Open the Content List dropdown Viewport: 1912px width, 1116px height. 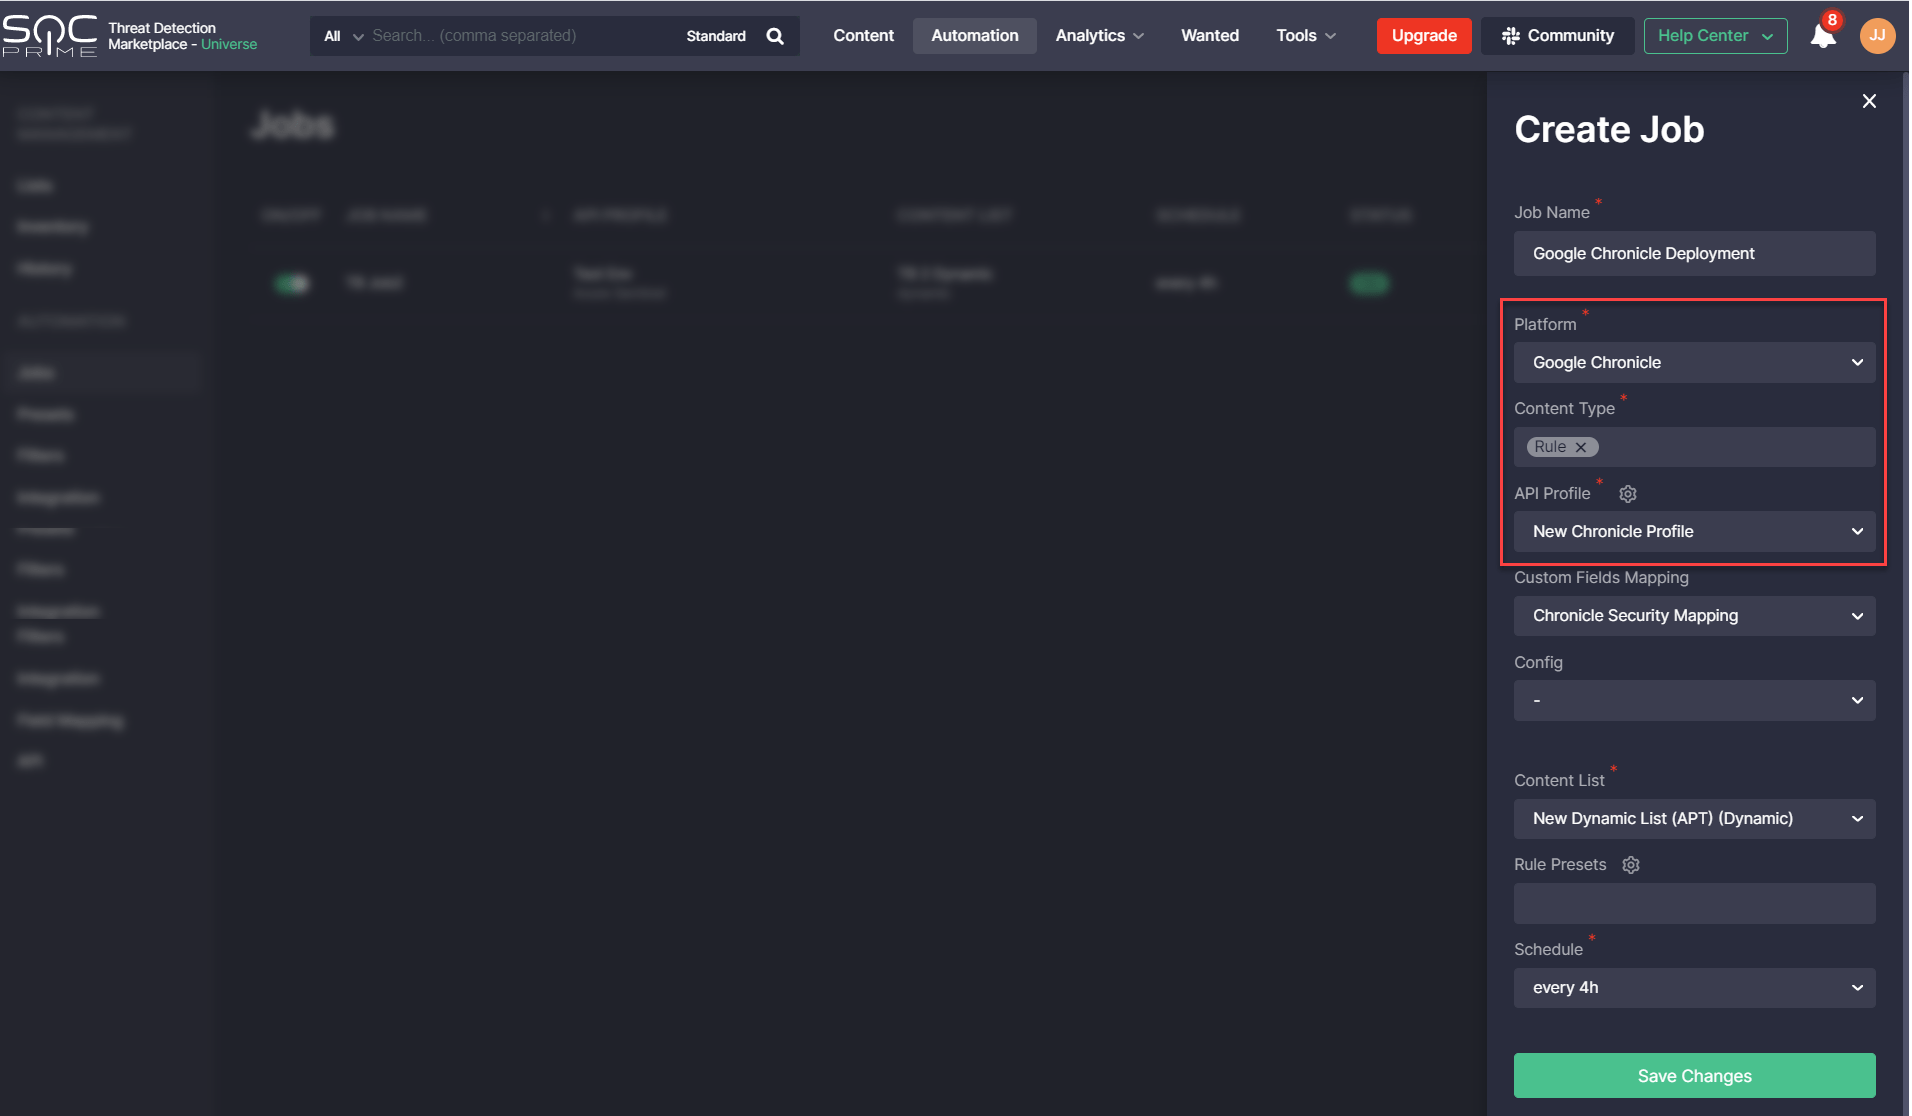click(x=1694, y=819)
